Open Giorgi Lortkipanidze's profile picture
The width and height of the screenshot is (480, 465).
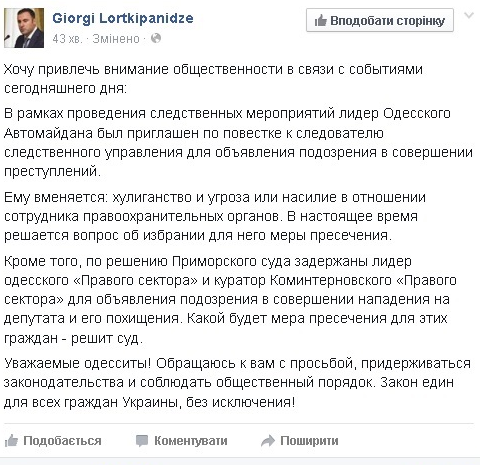[24, 28]
